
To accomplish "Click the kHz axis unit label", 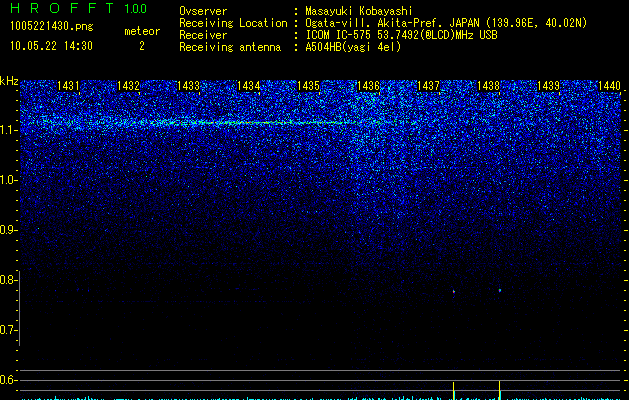I will pyautogui.click(x=9, y=81).
